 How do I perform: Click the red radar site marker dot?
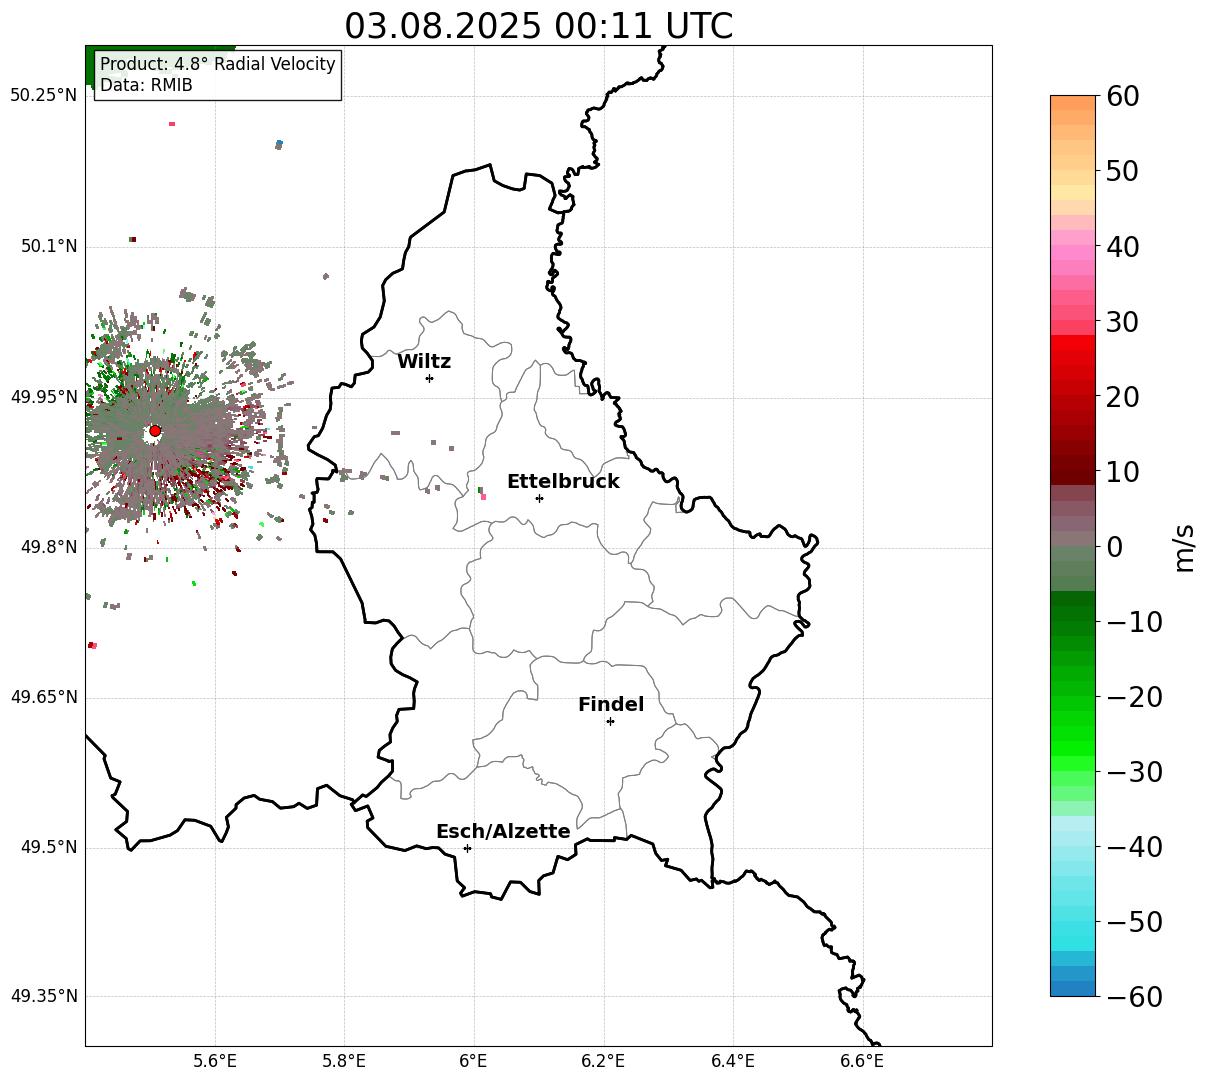[155, 431]
